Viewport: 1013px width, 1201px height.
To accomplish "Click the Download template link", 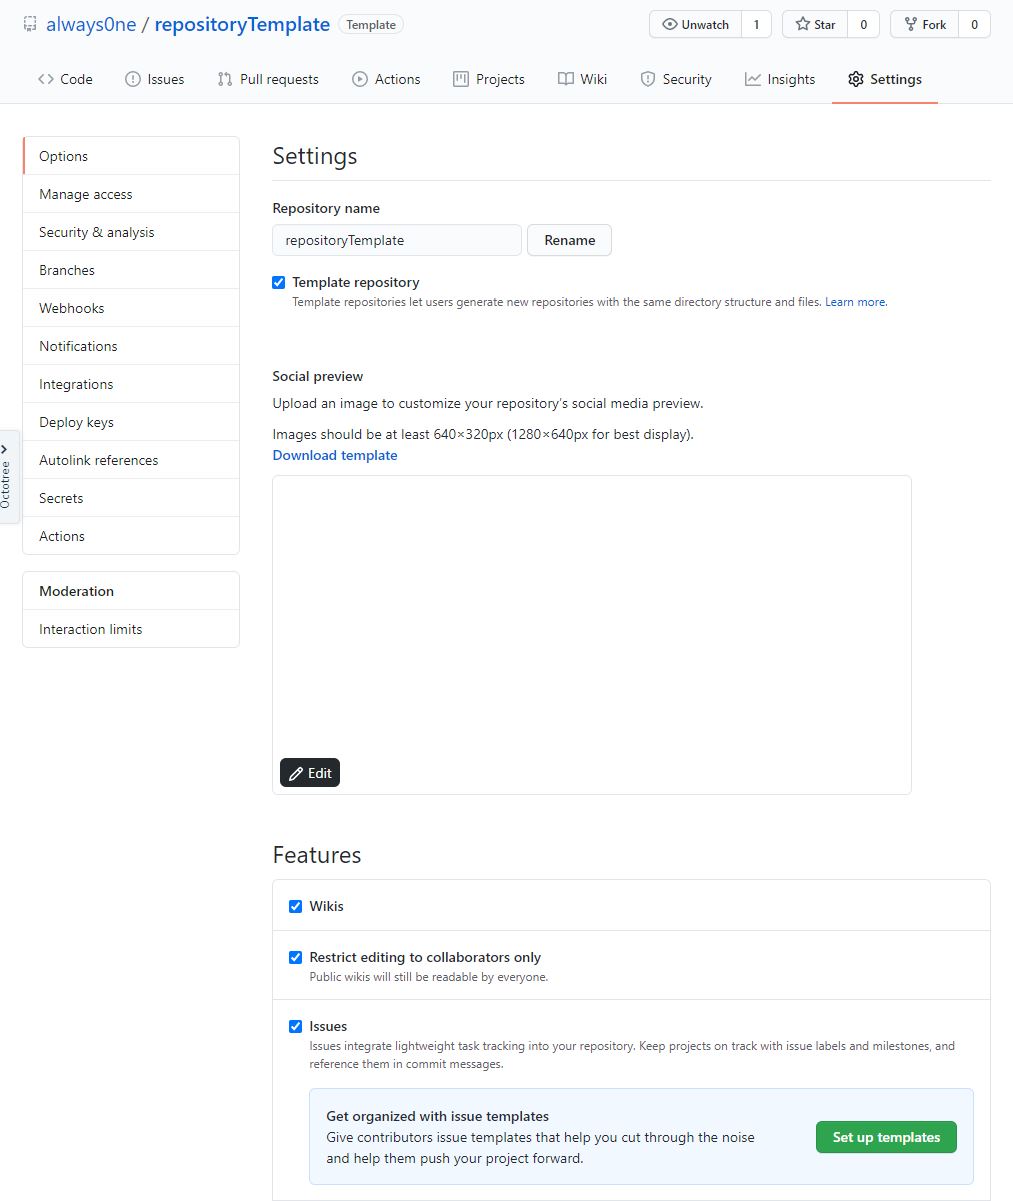I will pyautogui.click(x=335, y=455).
